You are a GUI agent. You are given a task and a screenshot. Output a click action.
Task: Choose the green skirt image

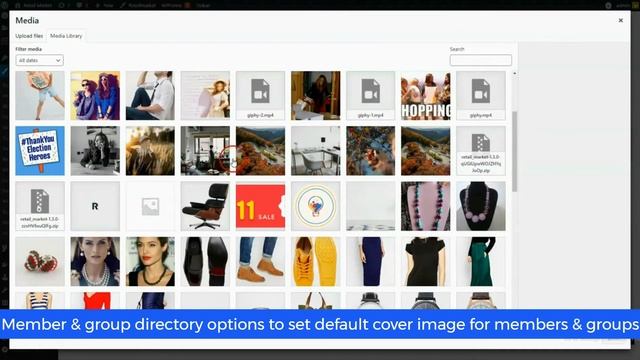[481, 261]
